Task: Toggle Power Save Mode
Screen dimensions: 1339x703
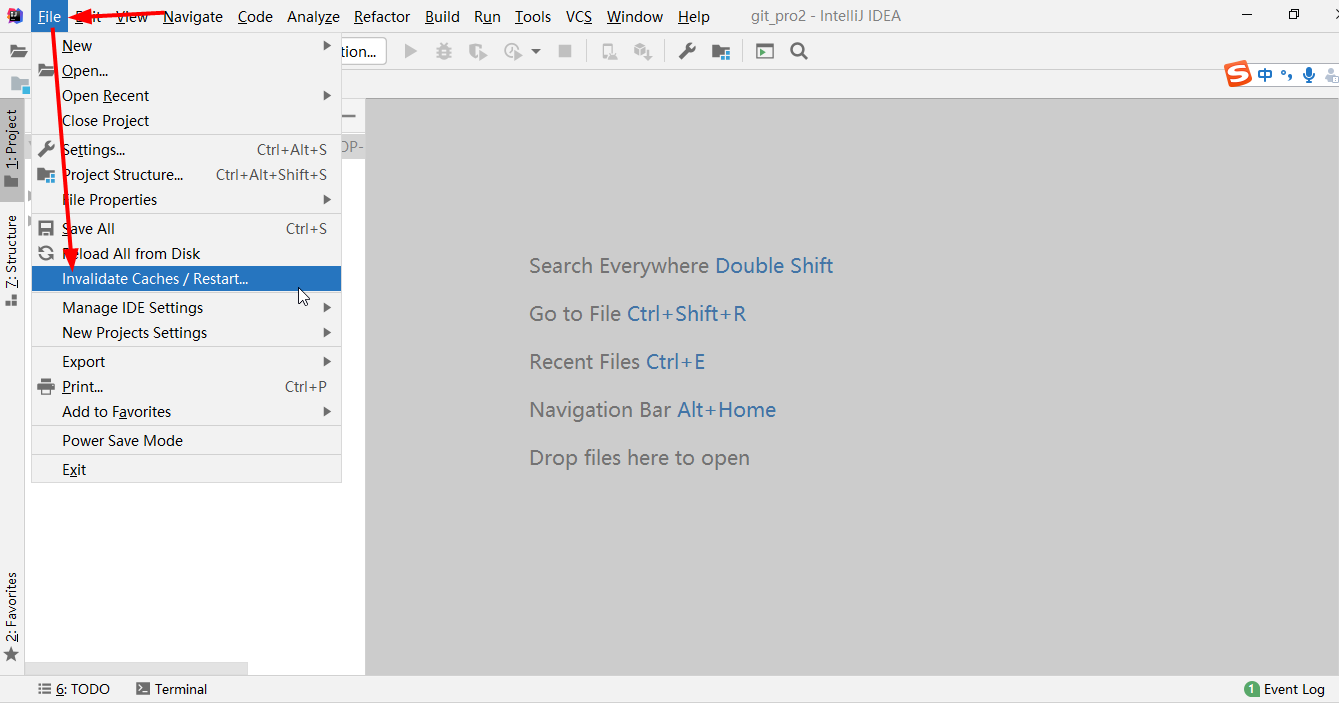Action: [186, 441]
